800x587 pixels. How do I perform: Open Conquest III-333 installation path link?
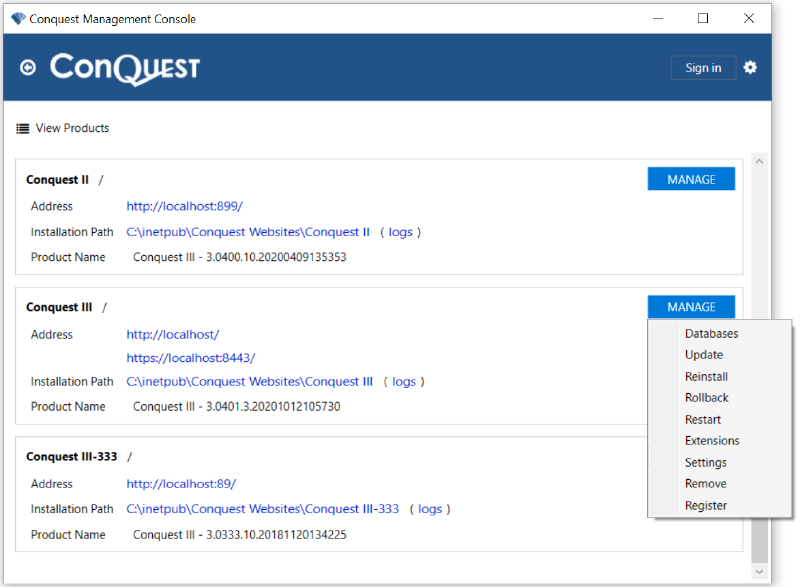point(262,509)
